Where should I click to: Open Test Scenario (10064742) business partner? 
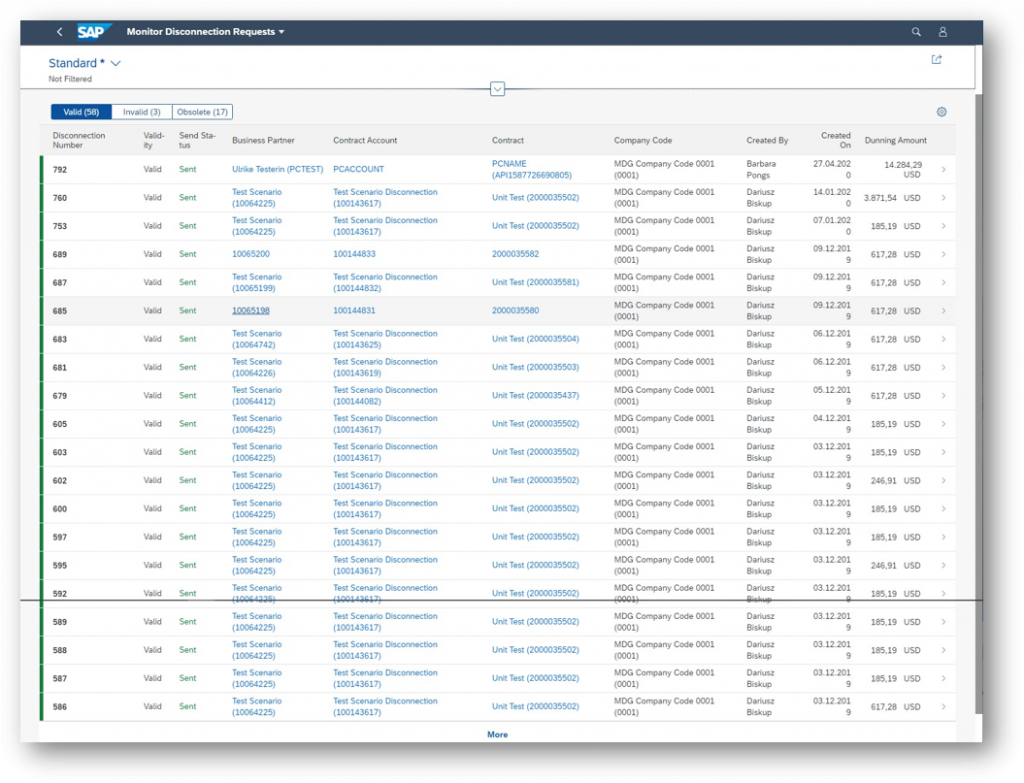pos(257,339)
